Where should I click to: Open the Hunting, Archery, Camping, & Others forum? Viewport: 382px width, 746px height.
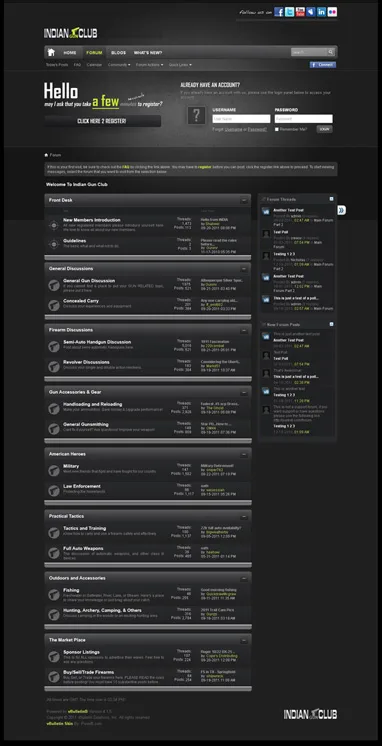[102, 610]
